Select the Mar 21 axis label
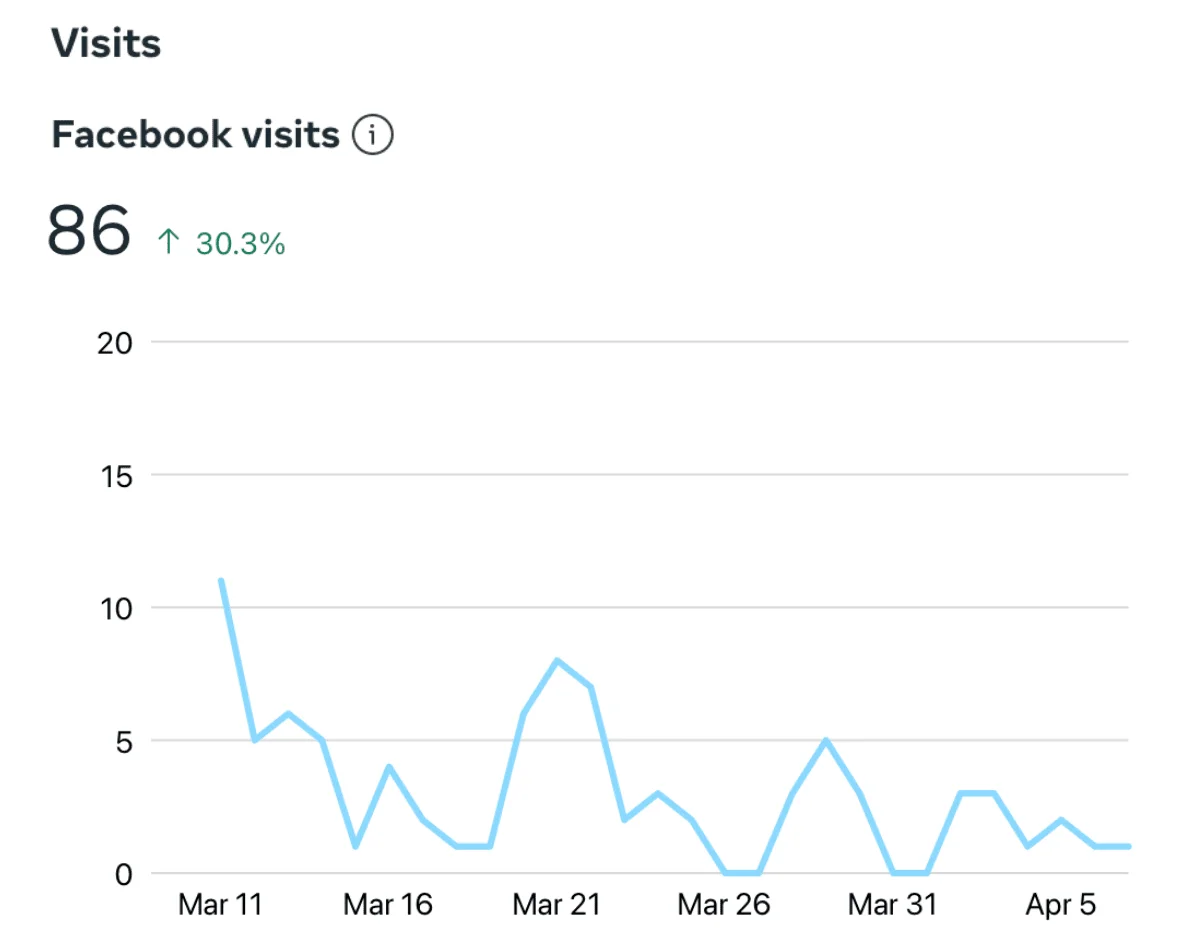 [557, 905]
